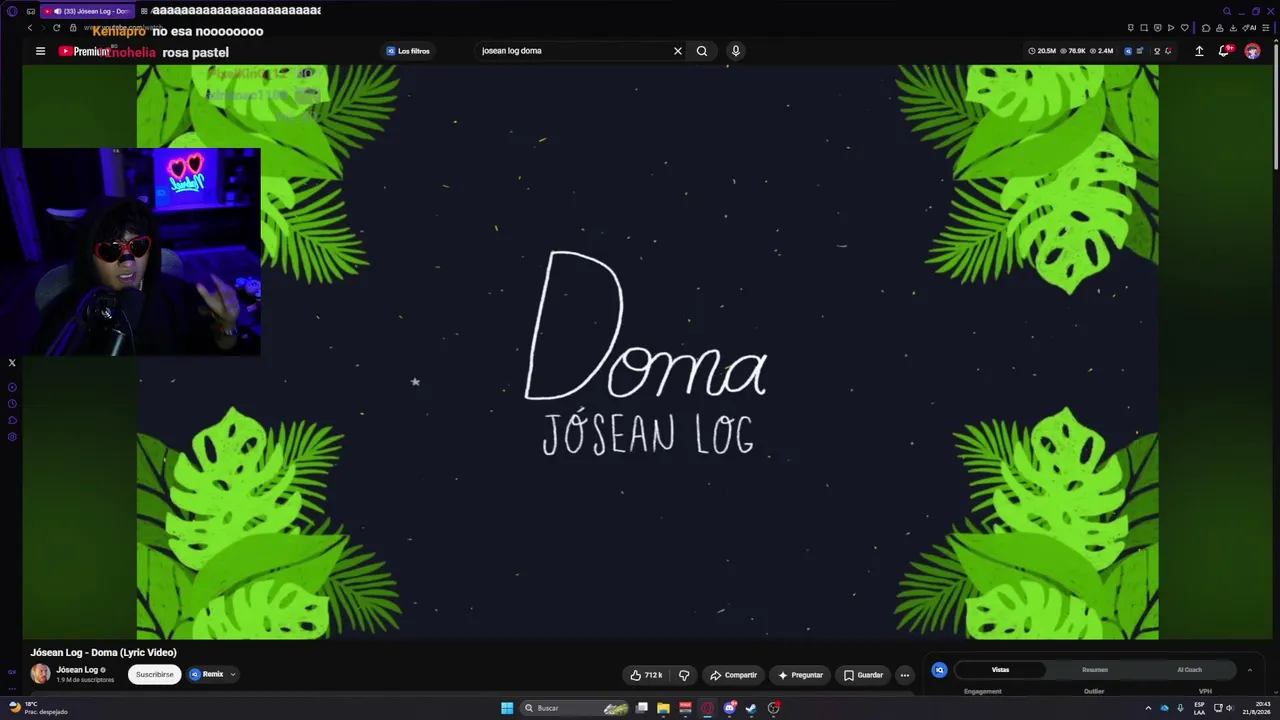This screenshot has height=720, width=1280.
Task: Save the video with Guardar
Action: point(863,675)
